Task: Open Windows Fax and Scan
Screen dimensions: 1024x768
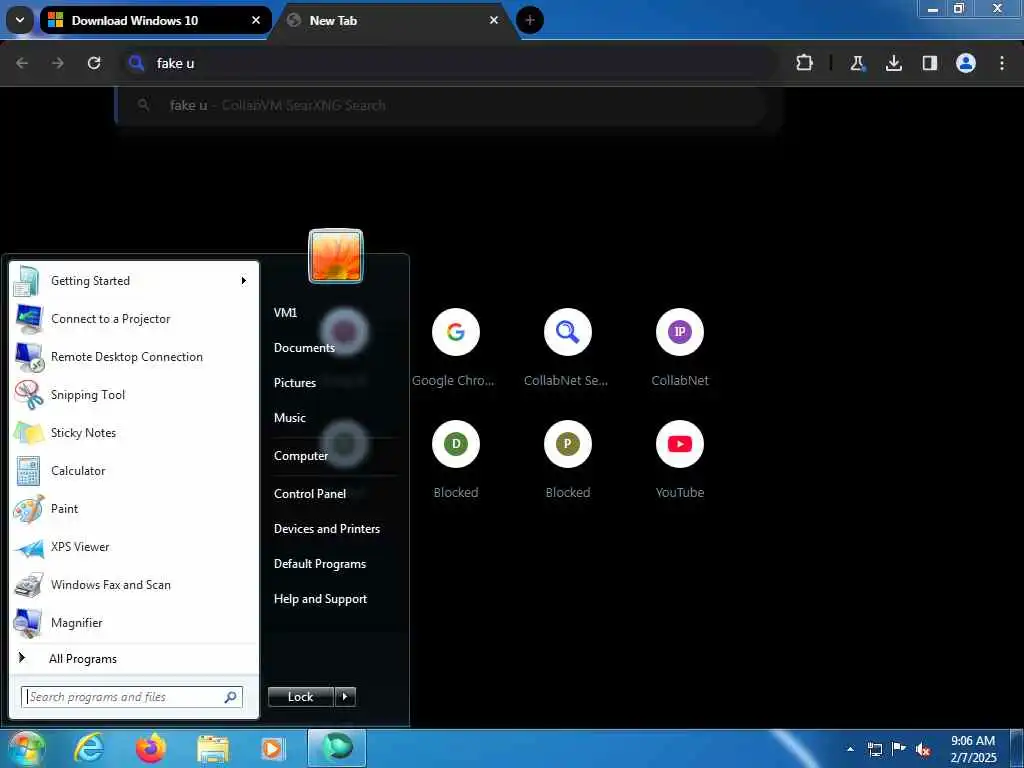Action: point(134,584)
